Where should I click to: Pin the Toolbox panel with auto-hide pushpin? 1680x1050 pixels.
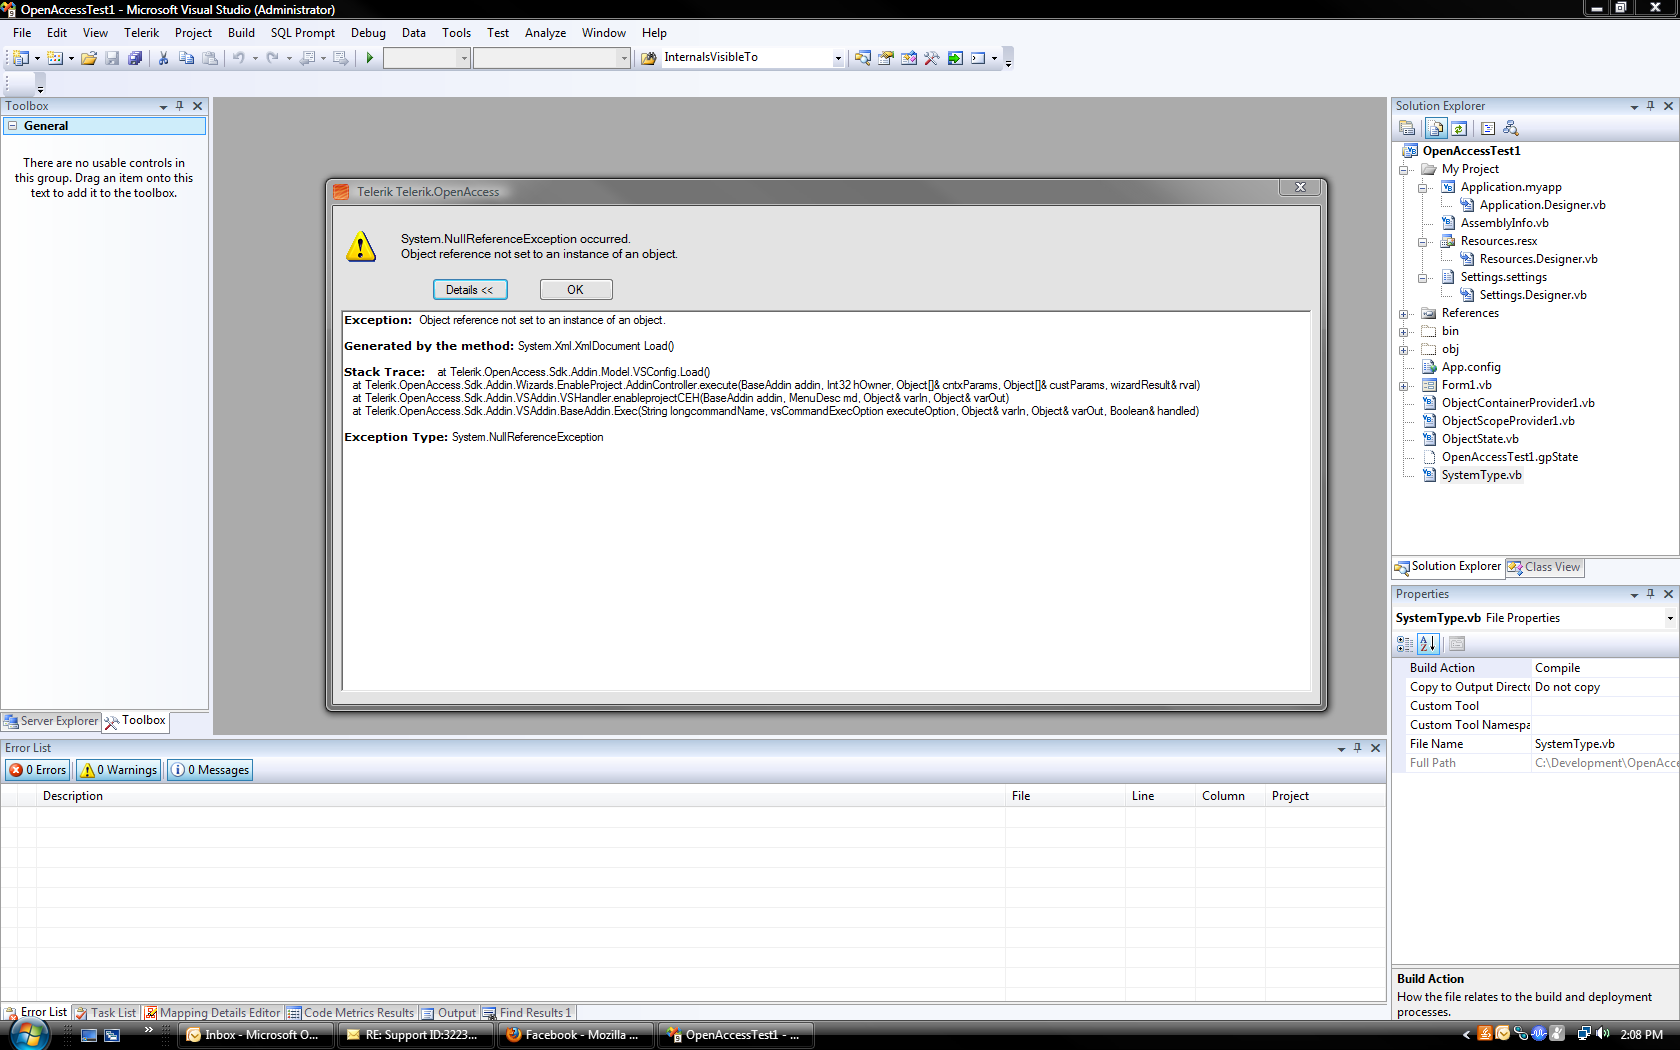(180, 106)
